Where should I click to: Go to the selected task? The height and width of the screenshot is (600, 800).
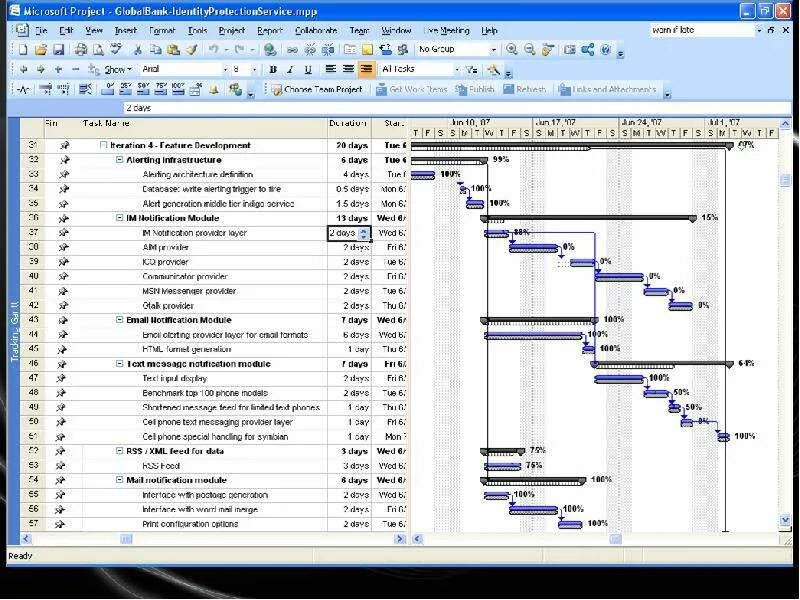coord(547,49)
